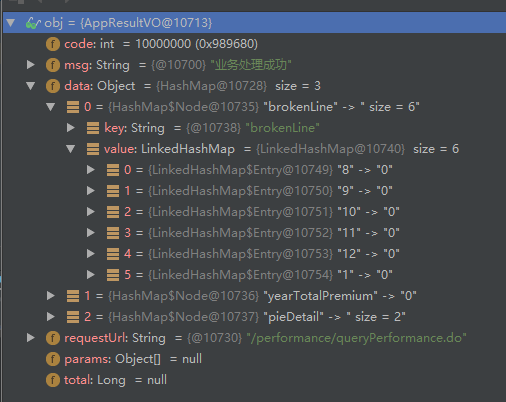Expand the yearTotalPremium node entry
The height and width of the screenshot is (402, 506).
(51, 296)
